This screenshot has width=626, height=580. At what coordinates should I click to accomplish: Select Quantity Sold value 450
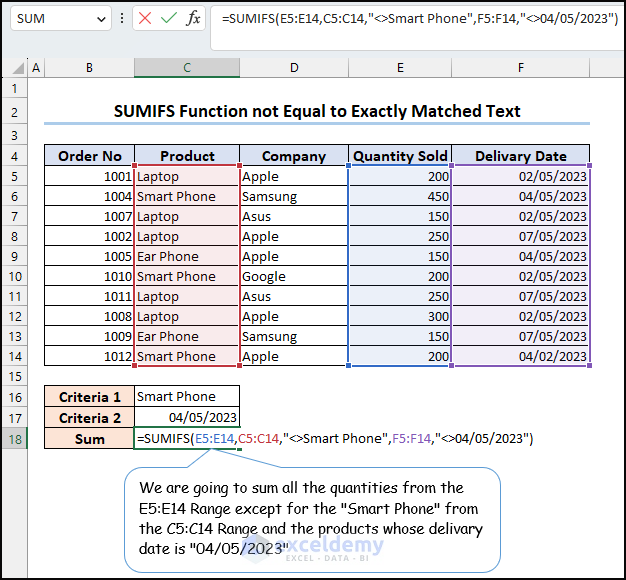[x=400, y=197]
